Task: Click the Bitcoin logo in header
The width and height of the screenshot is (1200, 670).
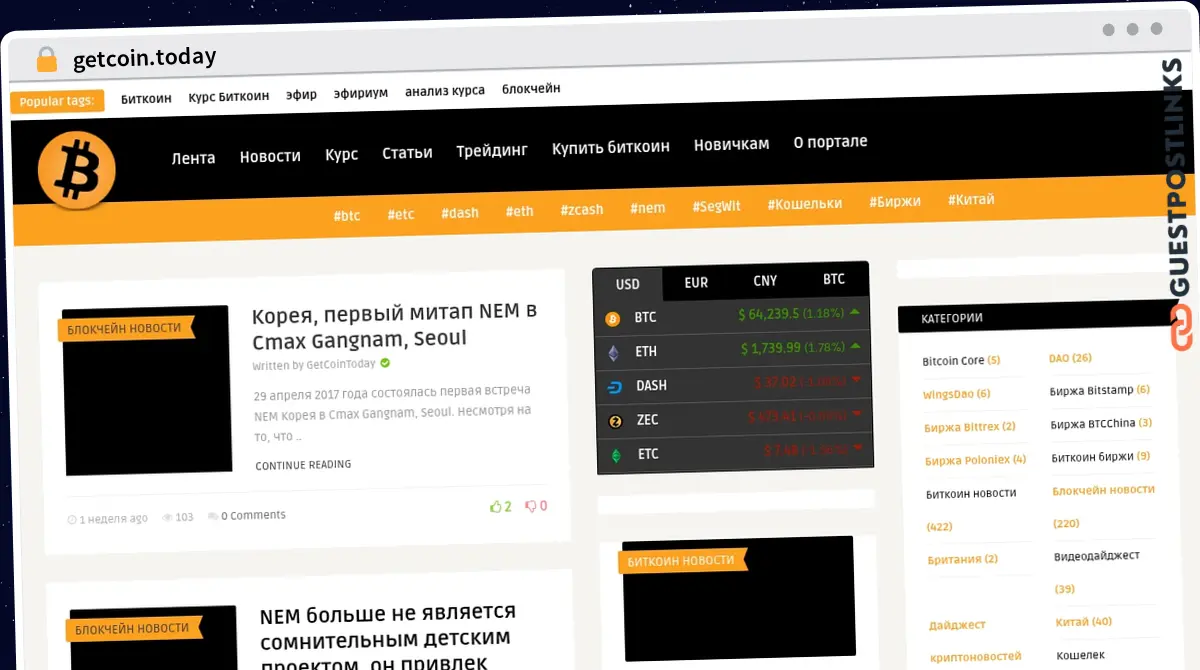Action: click(76, 170)
